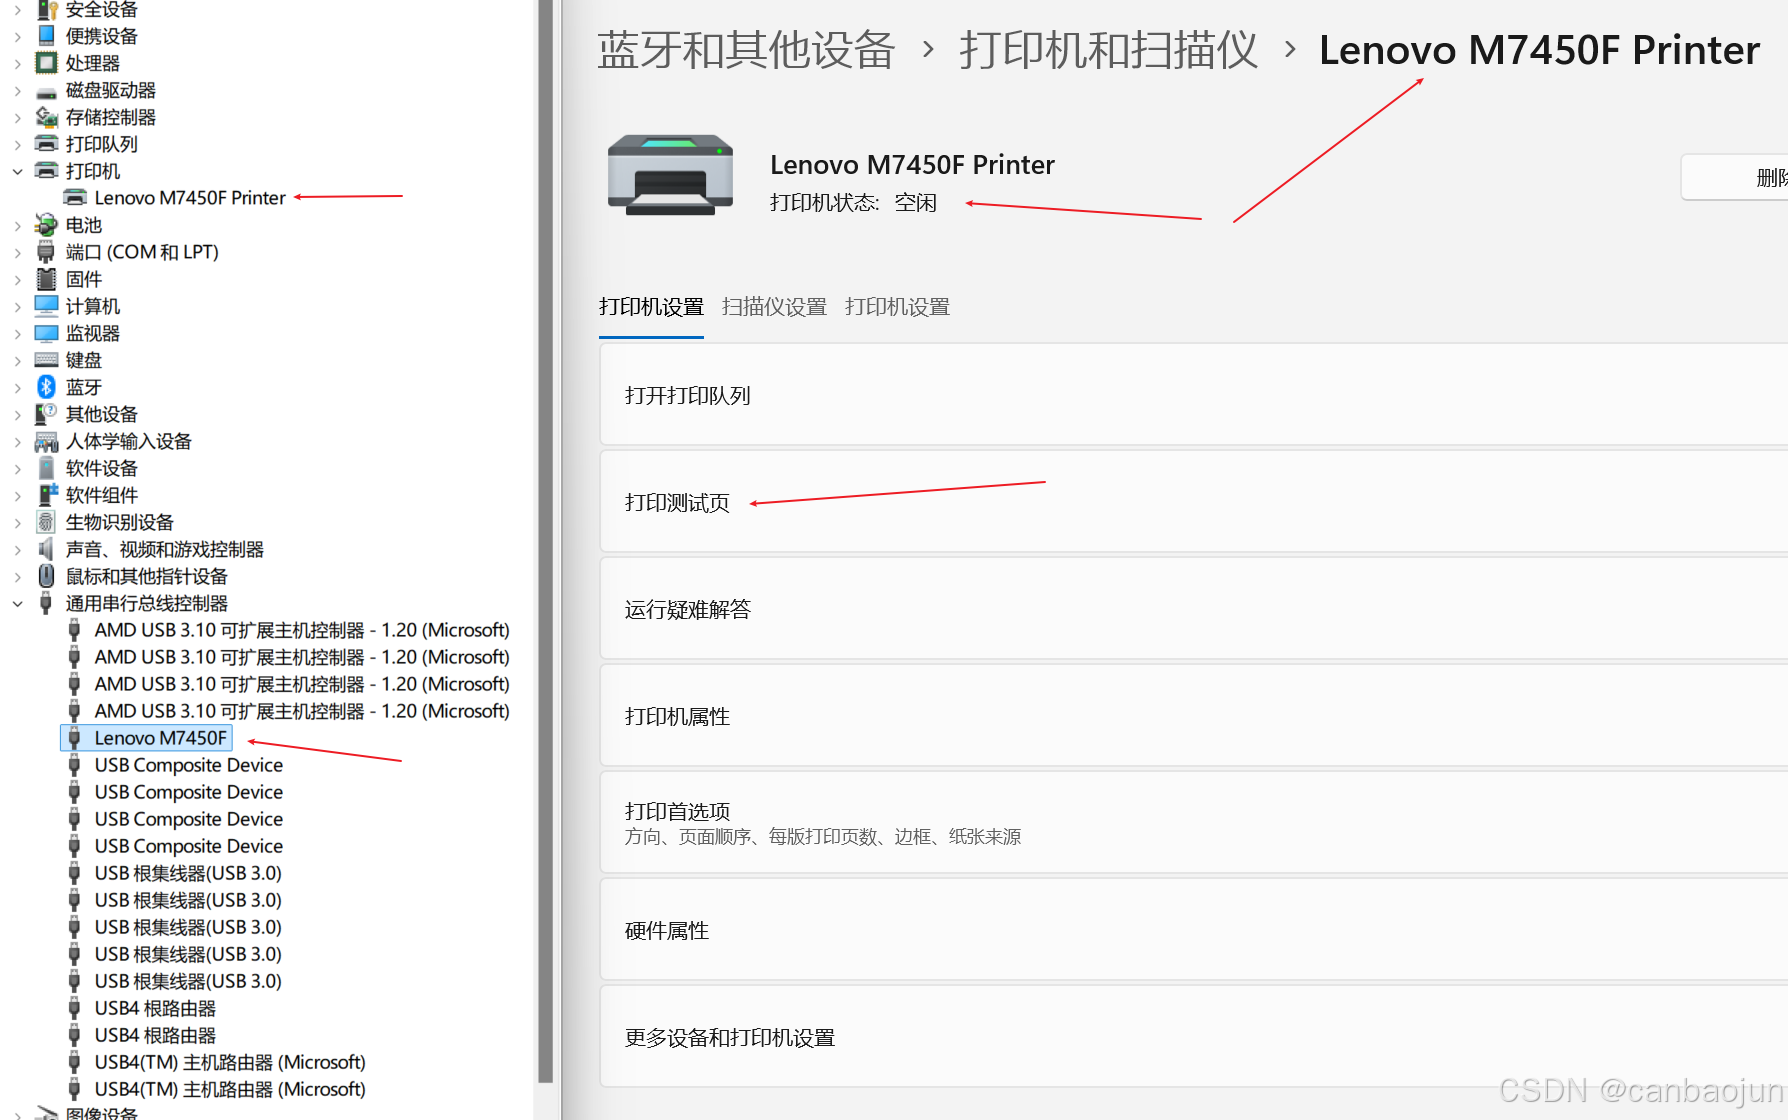Click the 便携设备 category icon

tap(46, 36)
